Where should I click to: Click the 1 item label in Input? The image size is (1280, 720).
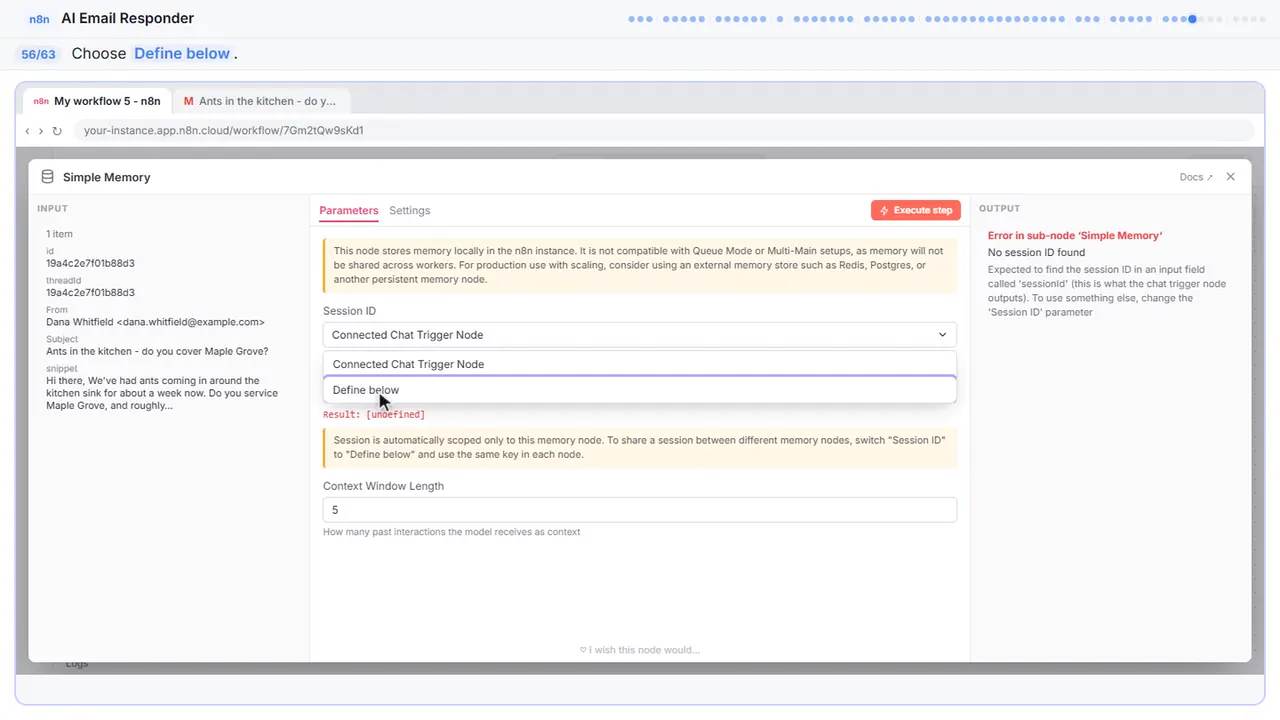(60, 234)
